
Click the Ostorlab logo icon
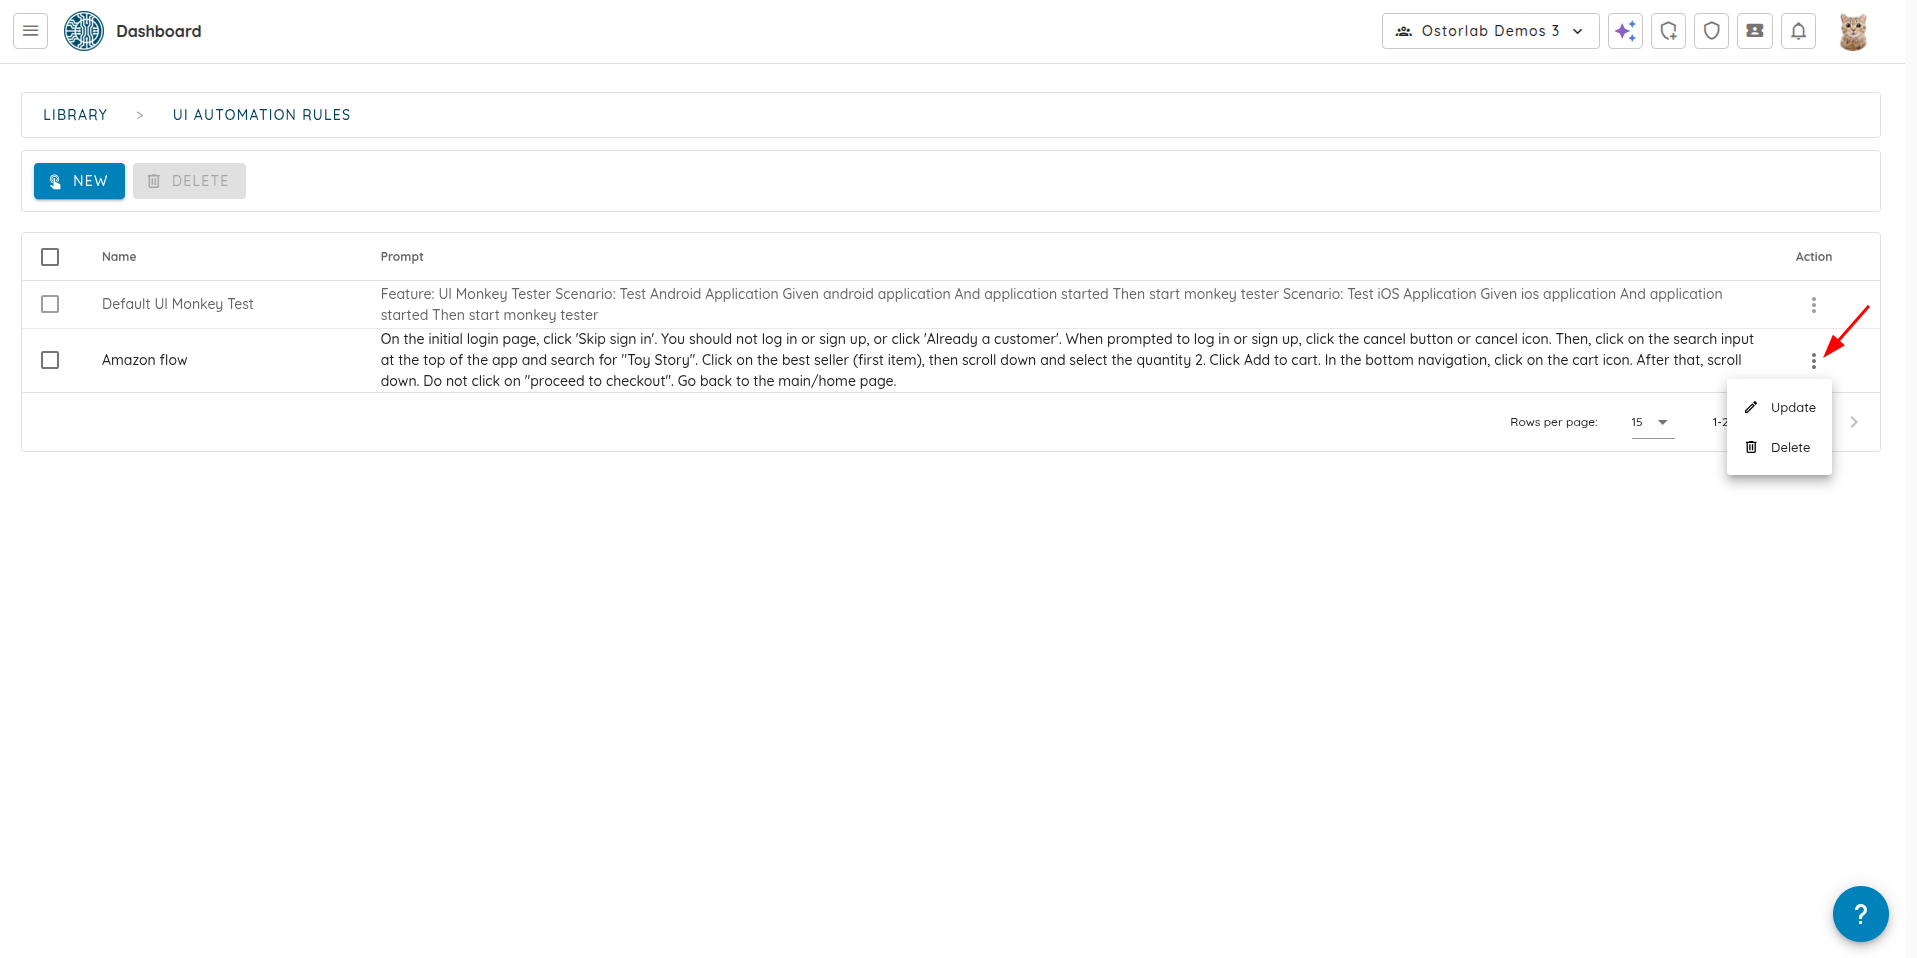84,31
